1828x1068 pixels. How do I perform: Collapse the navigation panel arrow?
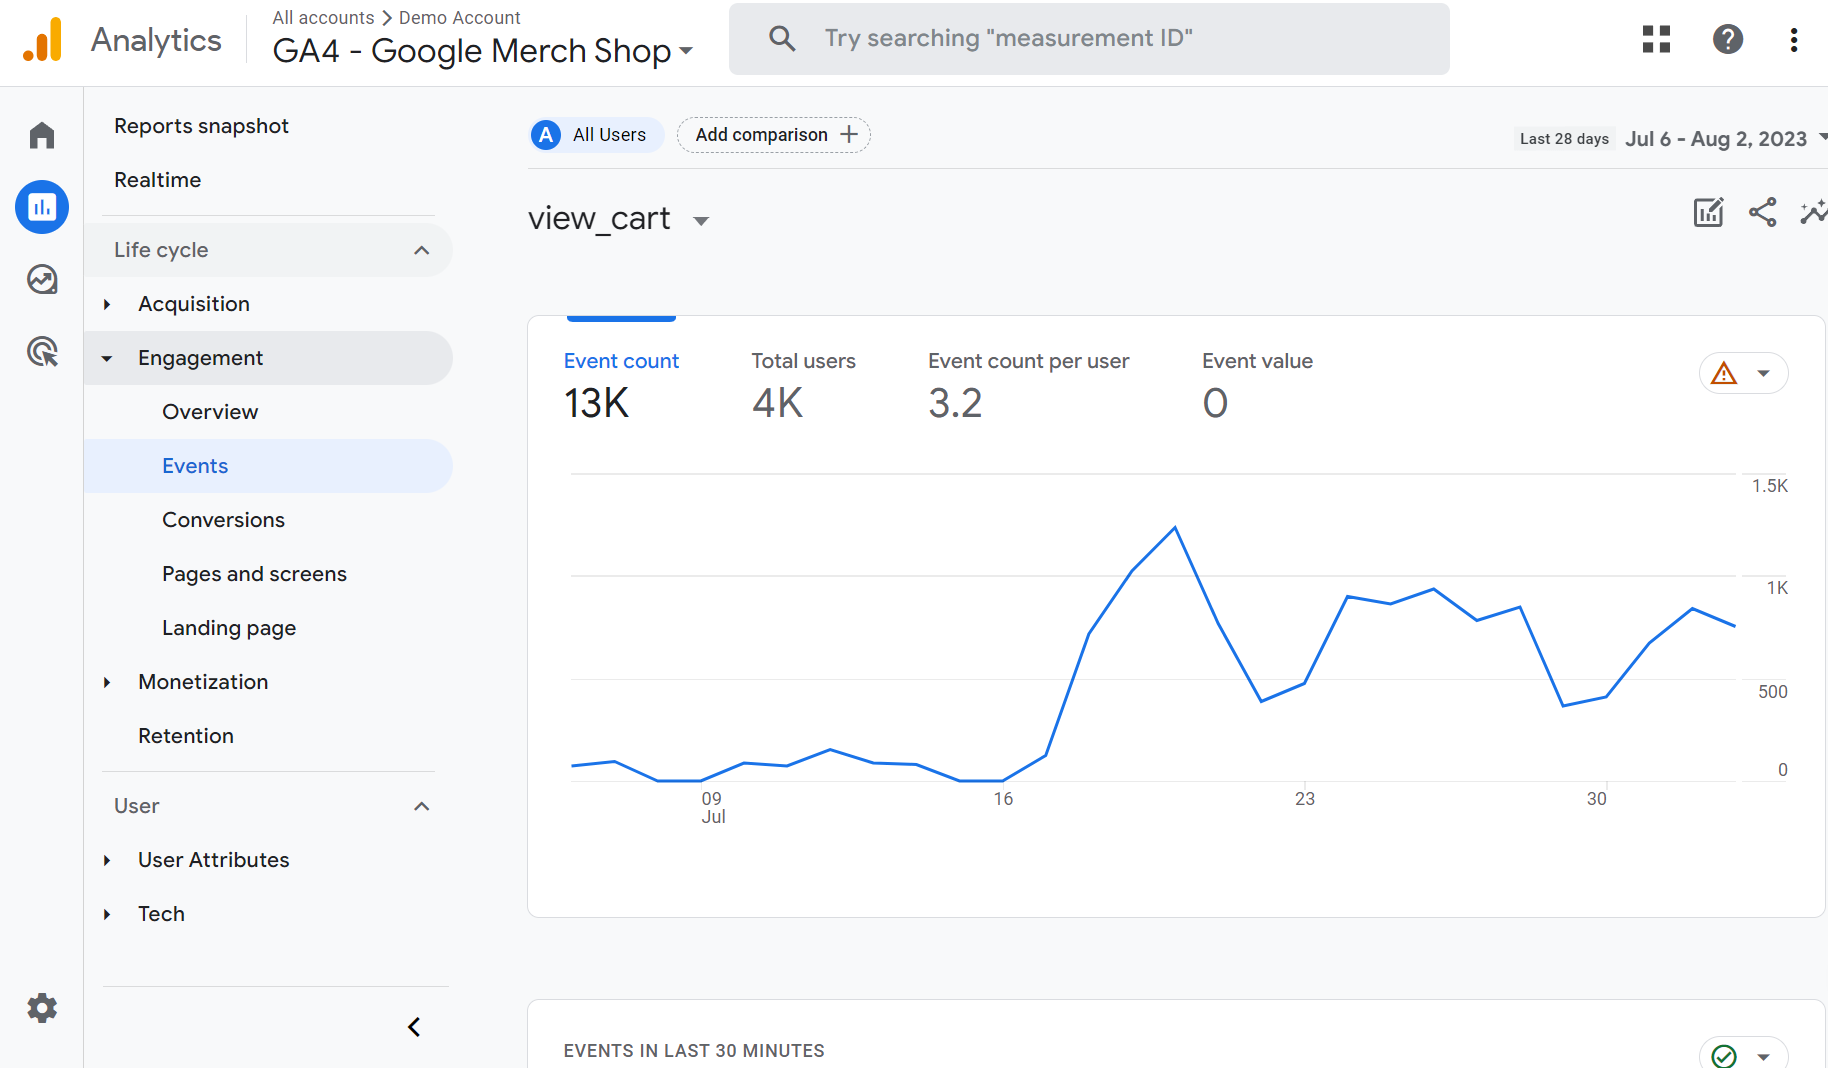click(x=414, y=1027)
